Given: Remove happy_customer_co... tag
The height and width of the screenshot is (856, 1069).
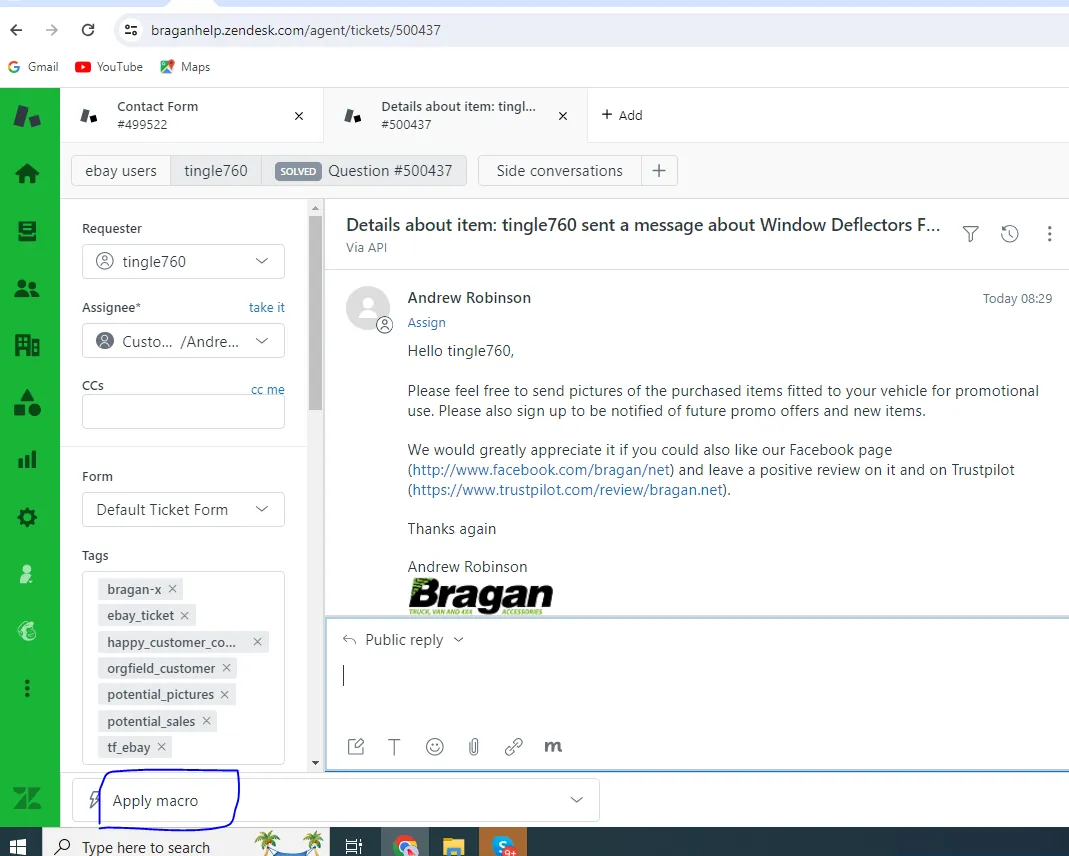Looking at the screenshot, I should point(257,642).
